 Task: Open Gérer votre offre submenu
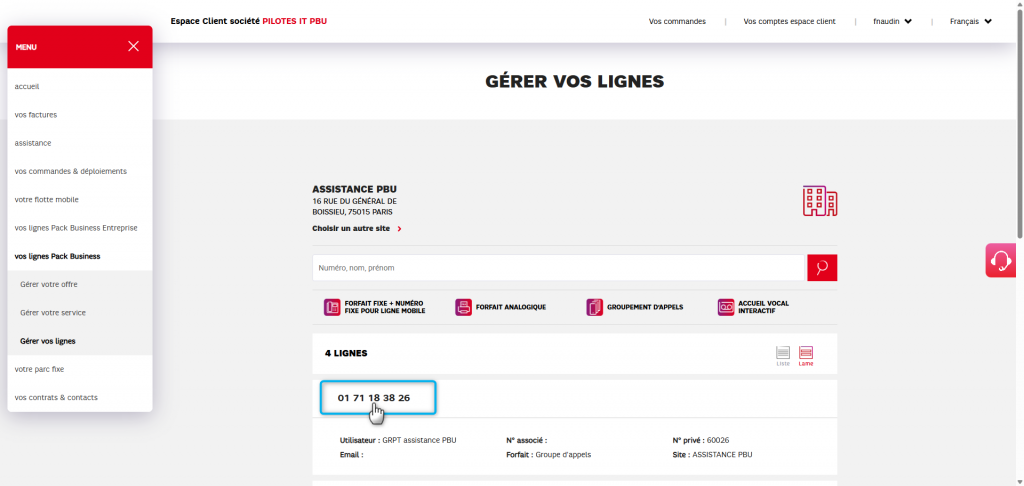point(49,285)
